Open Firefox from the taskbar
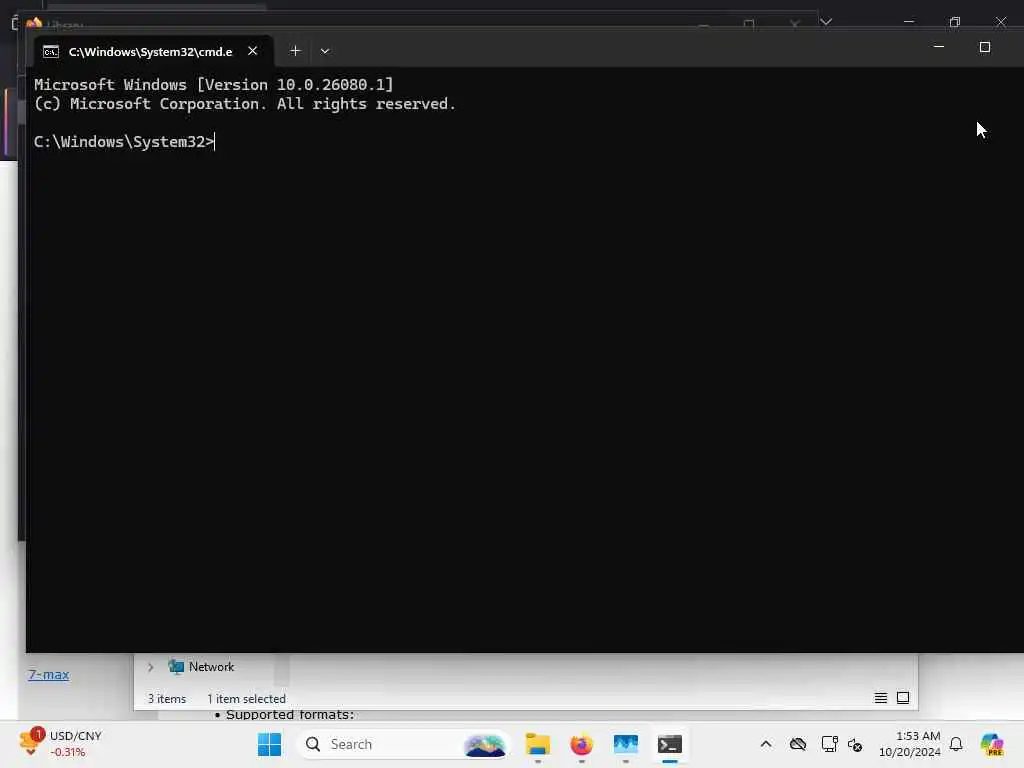The image size is (1024, 768). click(x=581, y=744)
